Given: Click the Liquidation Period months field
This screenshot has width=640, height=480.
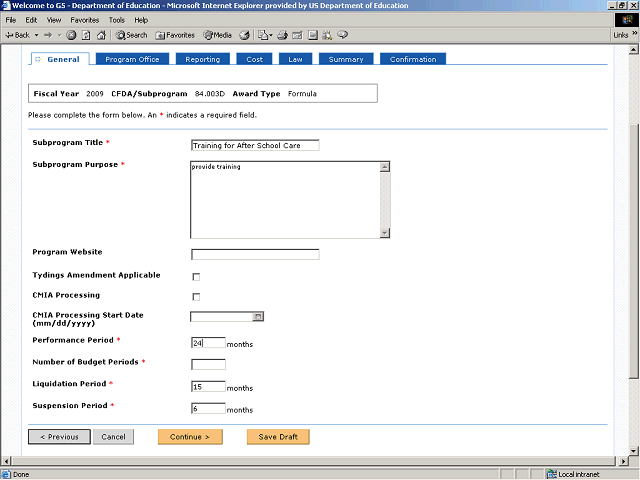Looking at the screenshot, I should pyautogui.click(x=208, y=386).
